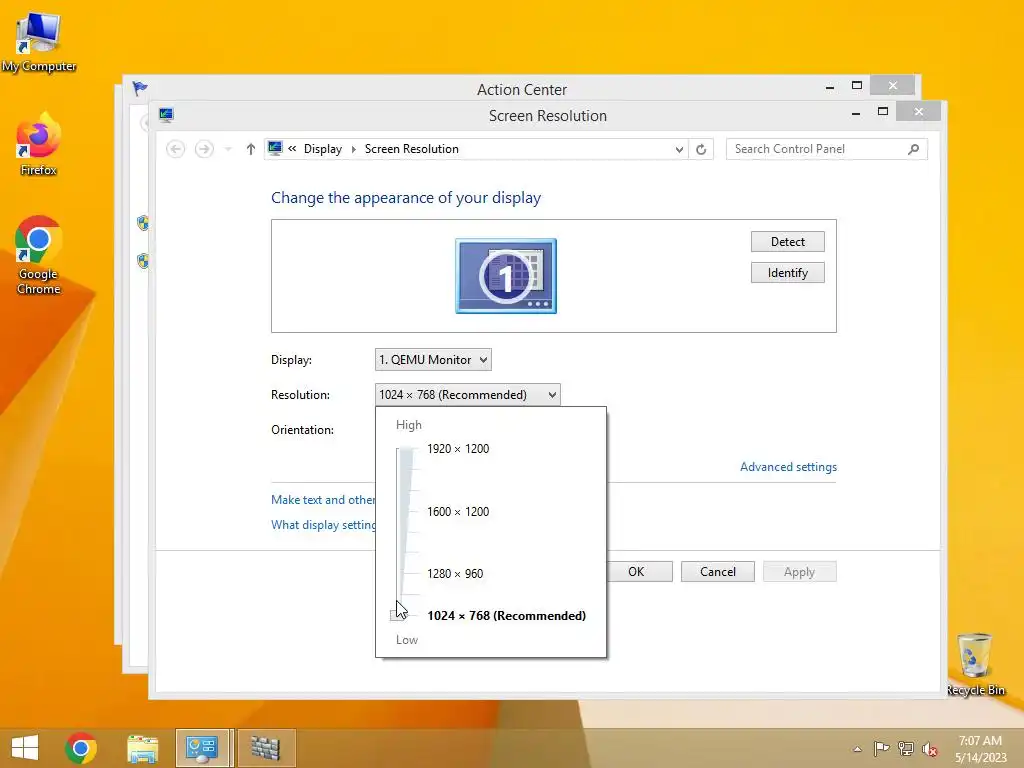Expand the address bar history dropdown
1024x768 pixels.
click(679, 149)
